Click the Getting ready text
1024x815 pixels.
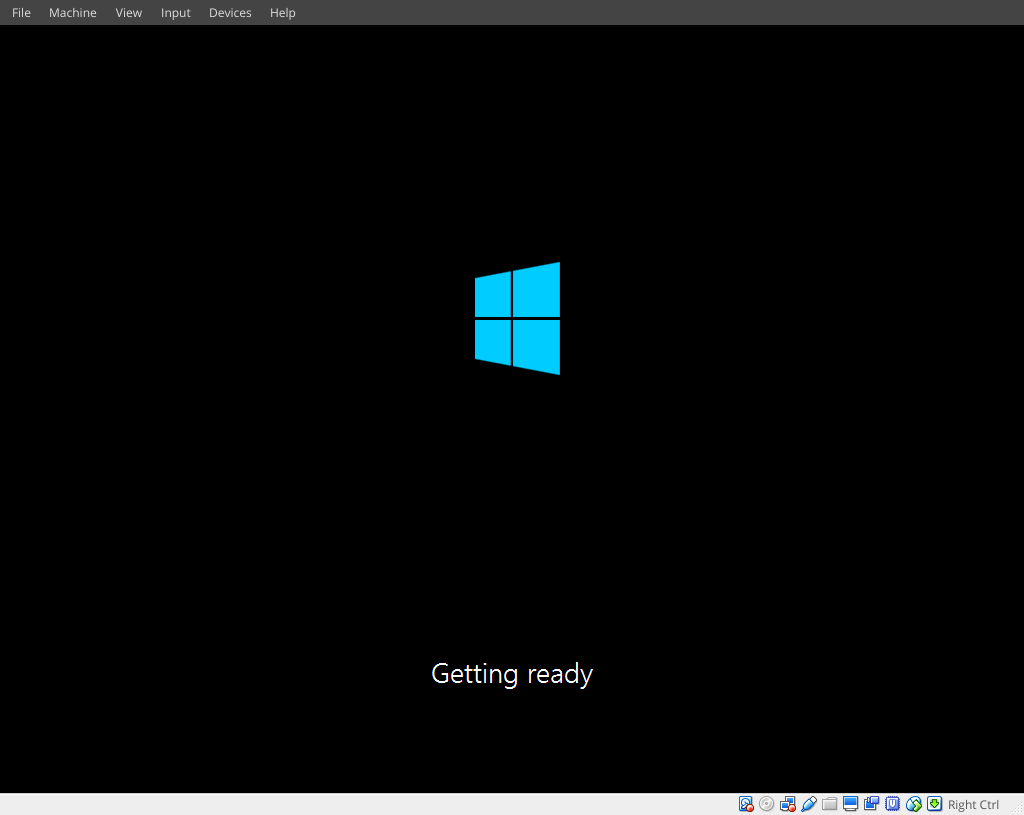pos(512,674)
